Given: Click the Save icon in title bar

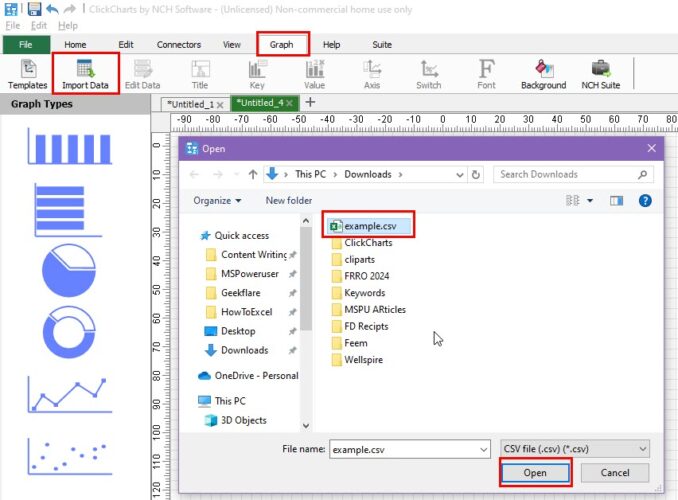Looking at the screenshot, I should (x=34, y=9).
